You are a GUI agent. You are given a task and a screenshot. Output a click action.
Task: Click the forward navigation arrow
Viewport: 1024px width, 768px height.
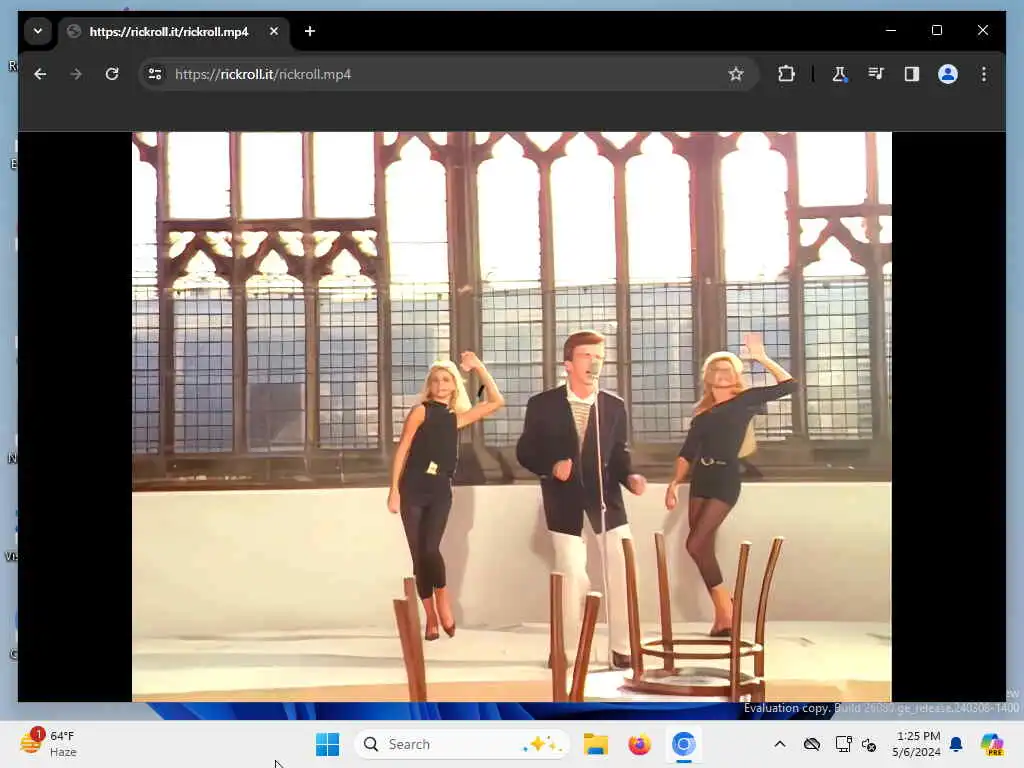76,74
